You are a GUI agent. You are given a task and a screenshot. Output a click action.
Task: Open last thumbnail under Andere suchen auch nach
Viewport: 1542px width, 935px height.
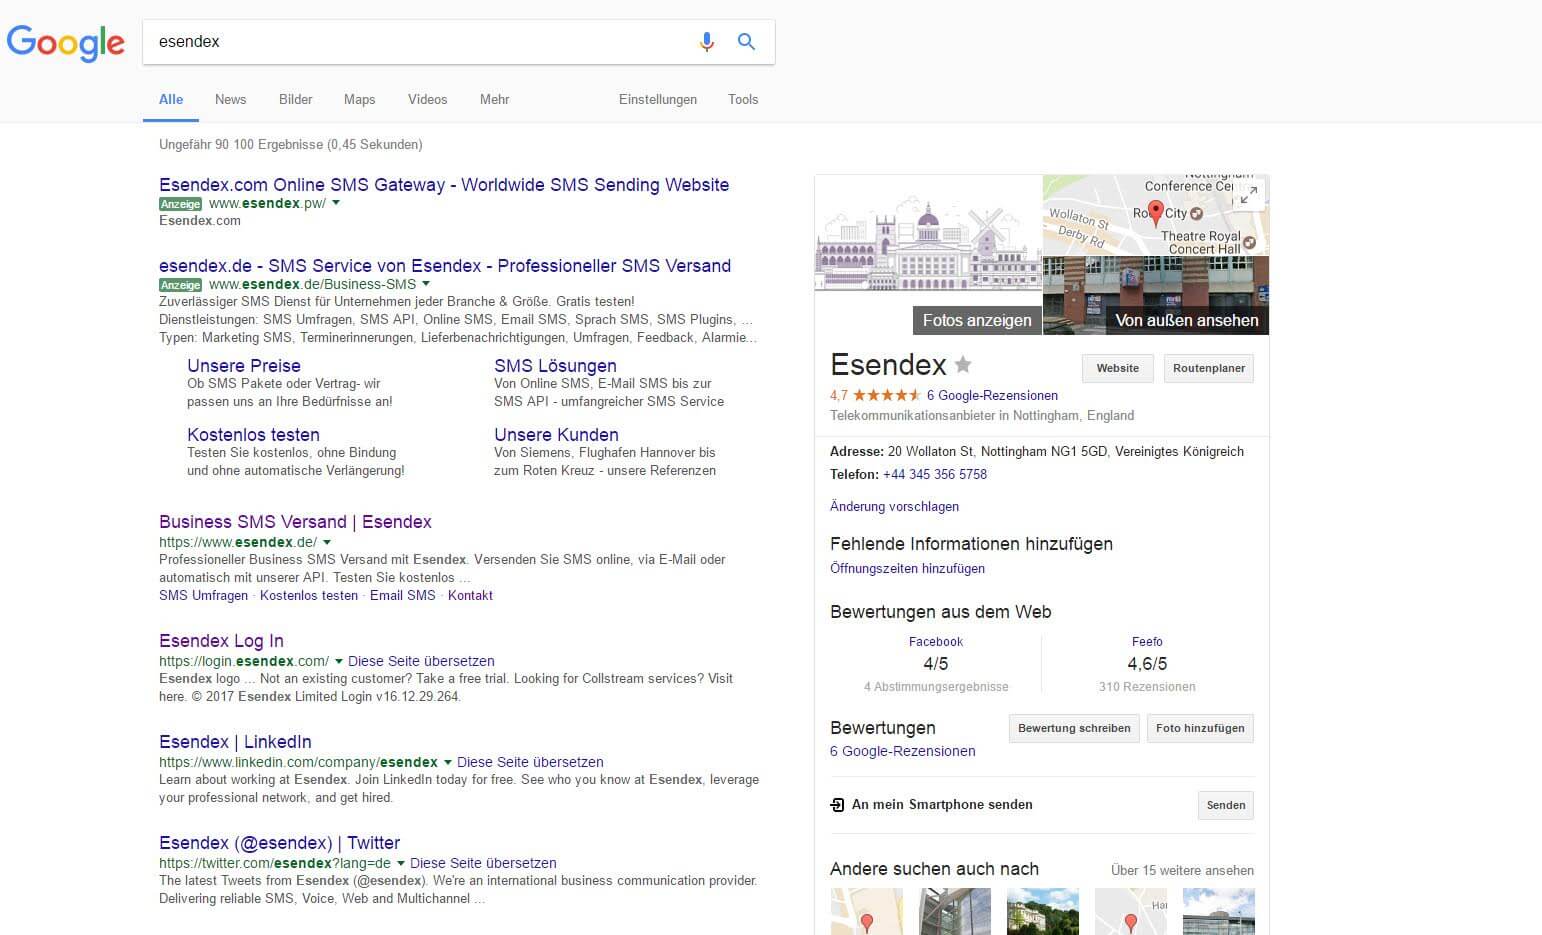(x=1218, y=911)
